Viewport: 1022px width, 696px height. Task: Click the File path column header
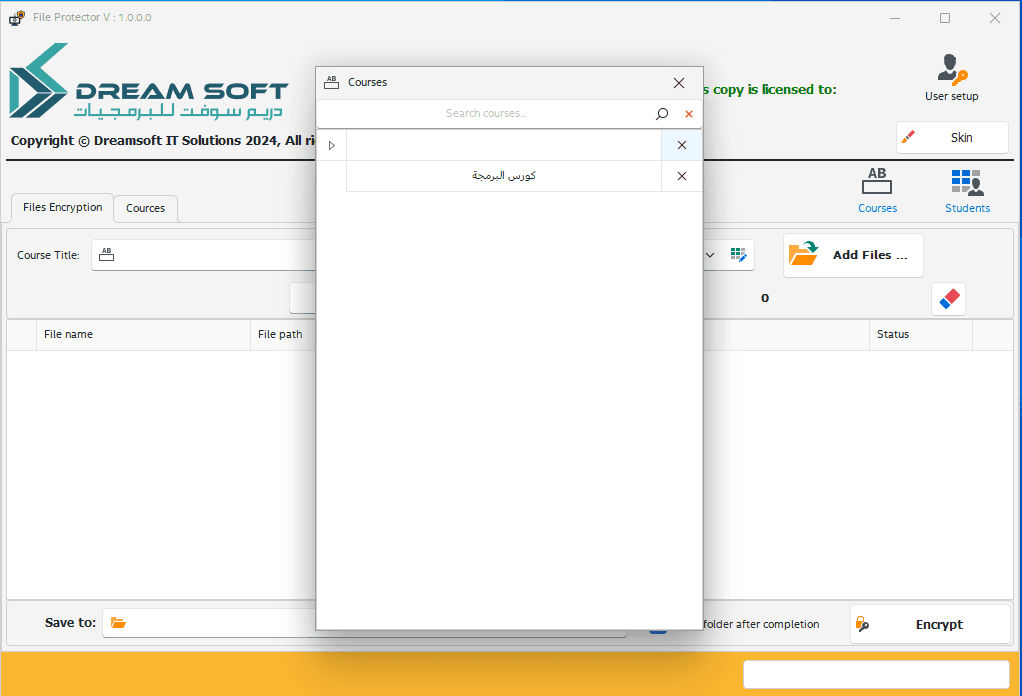(x=283, y=334)
